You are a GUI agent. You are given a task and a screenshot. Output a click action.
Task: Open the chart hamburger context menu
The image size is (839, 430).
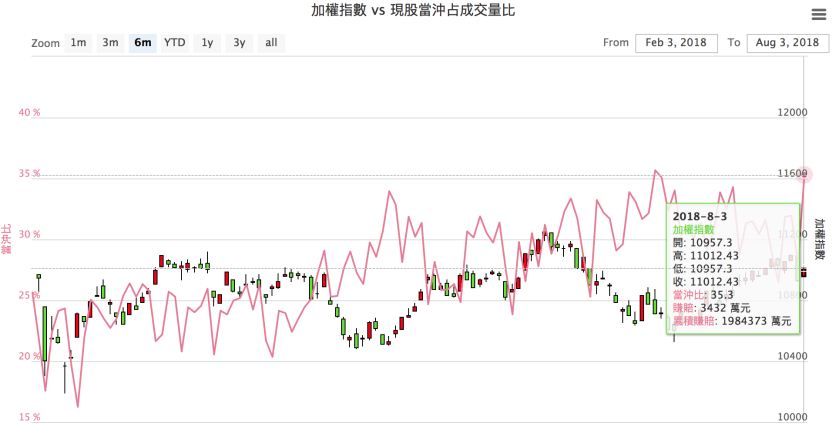click(x=818, y=15)
